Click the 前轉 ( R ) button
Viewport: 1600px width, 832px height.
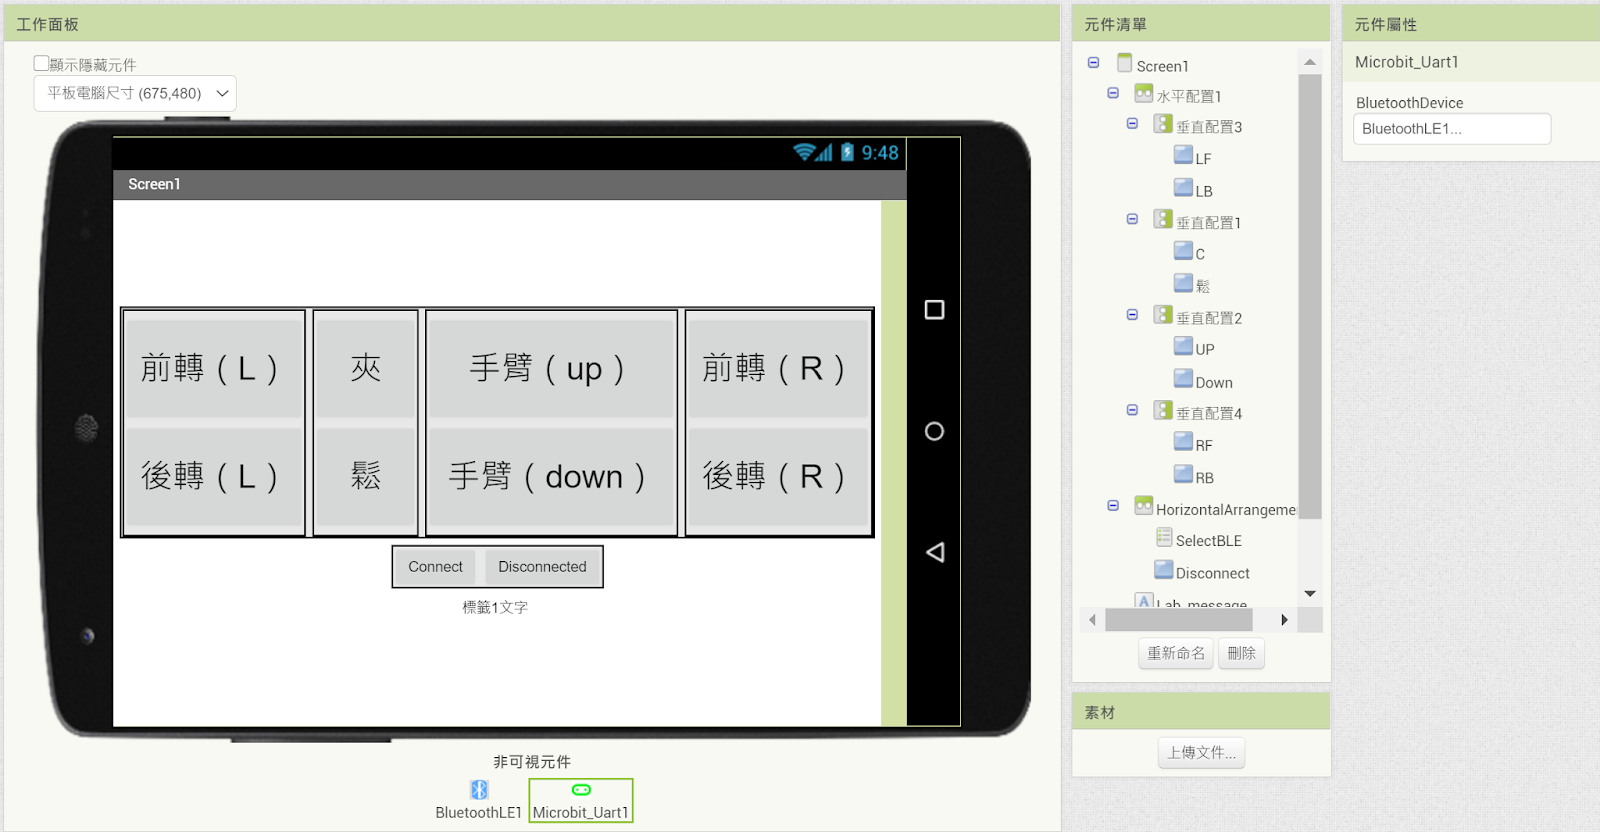[778, 368]
